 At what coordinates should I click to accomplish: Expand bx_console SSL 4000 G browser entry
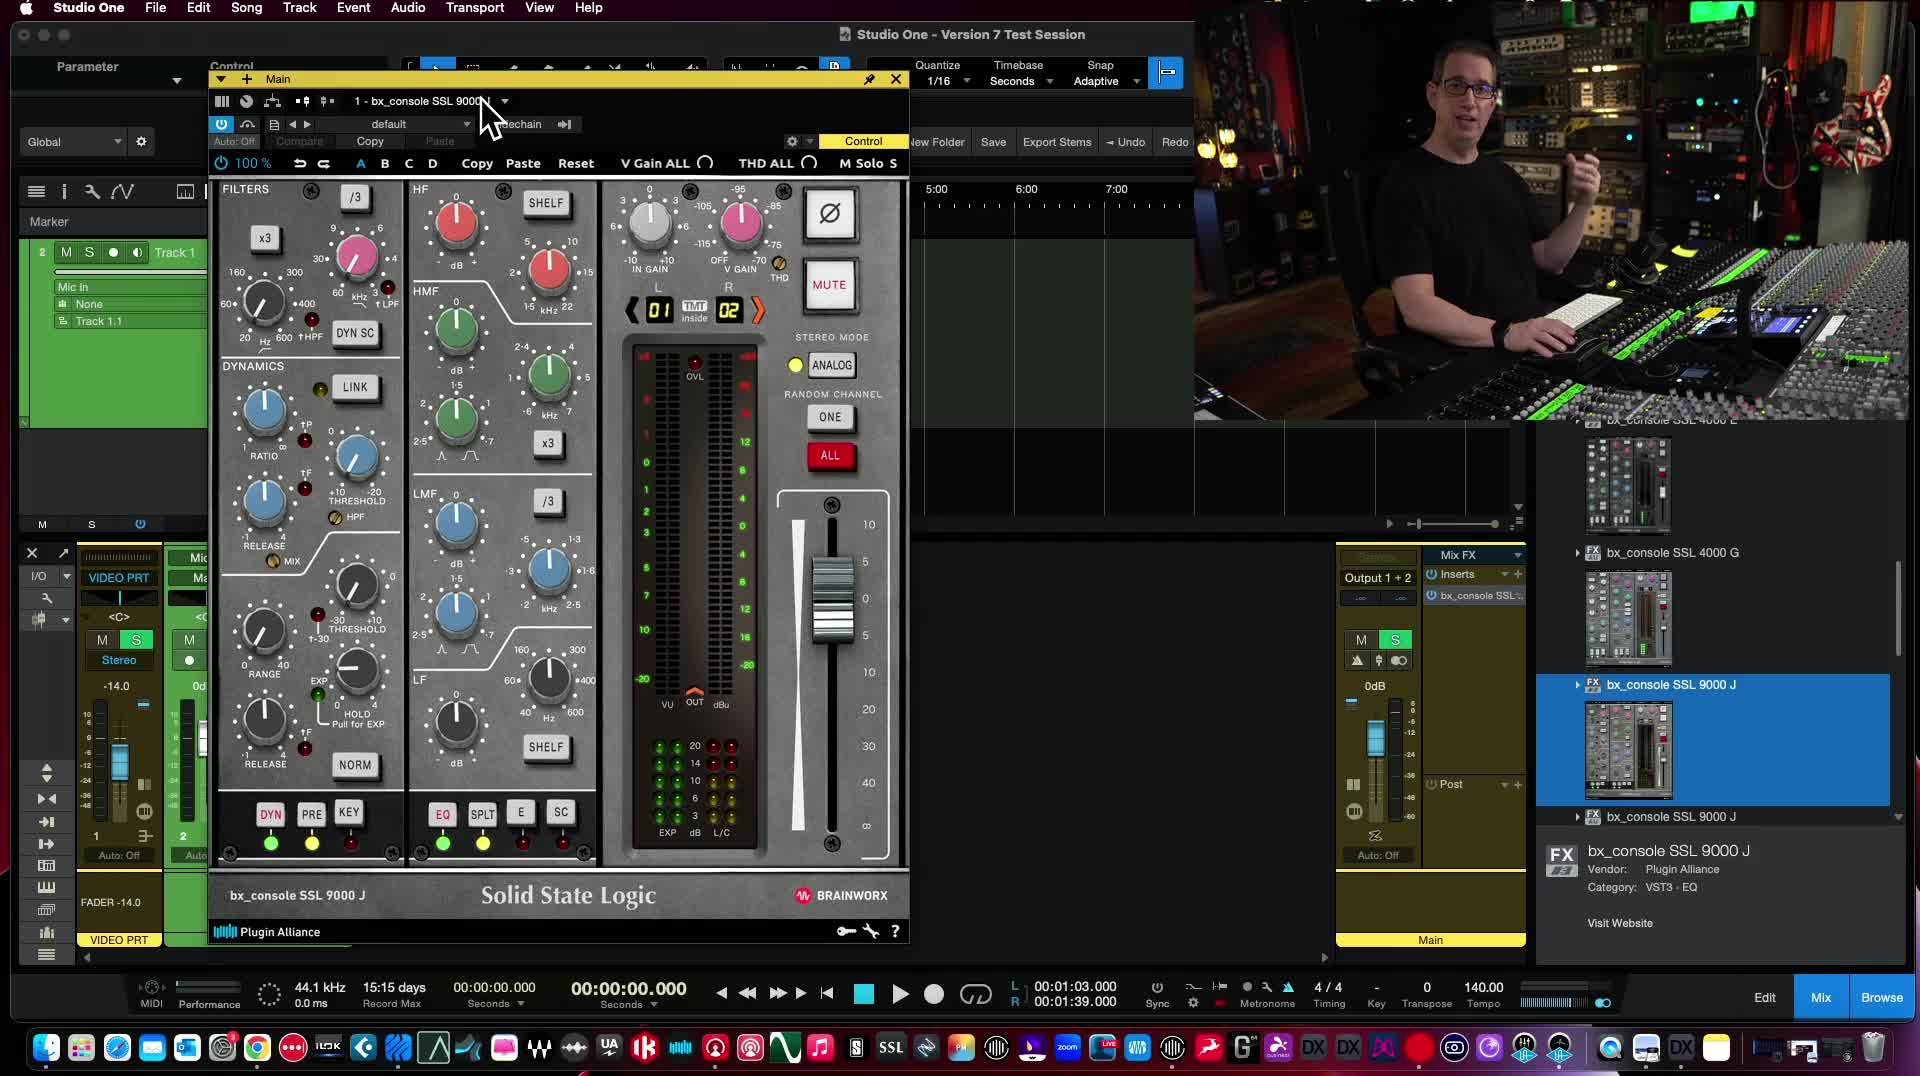click(1578, 553)
